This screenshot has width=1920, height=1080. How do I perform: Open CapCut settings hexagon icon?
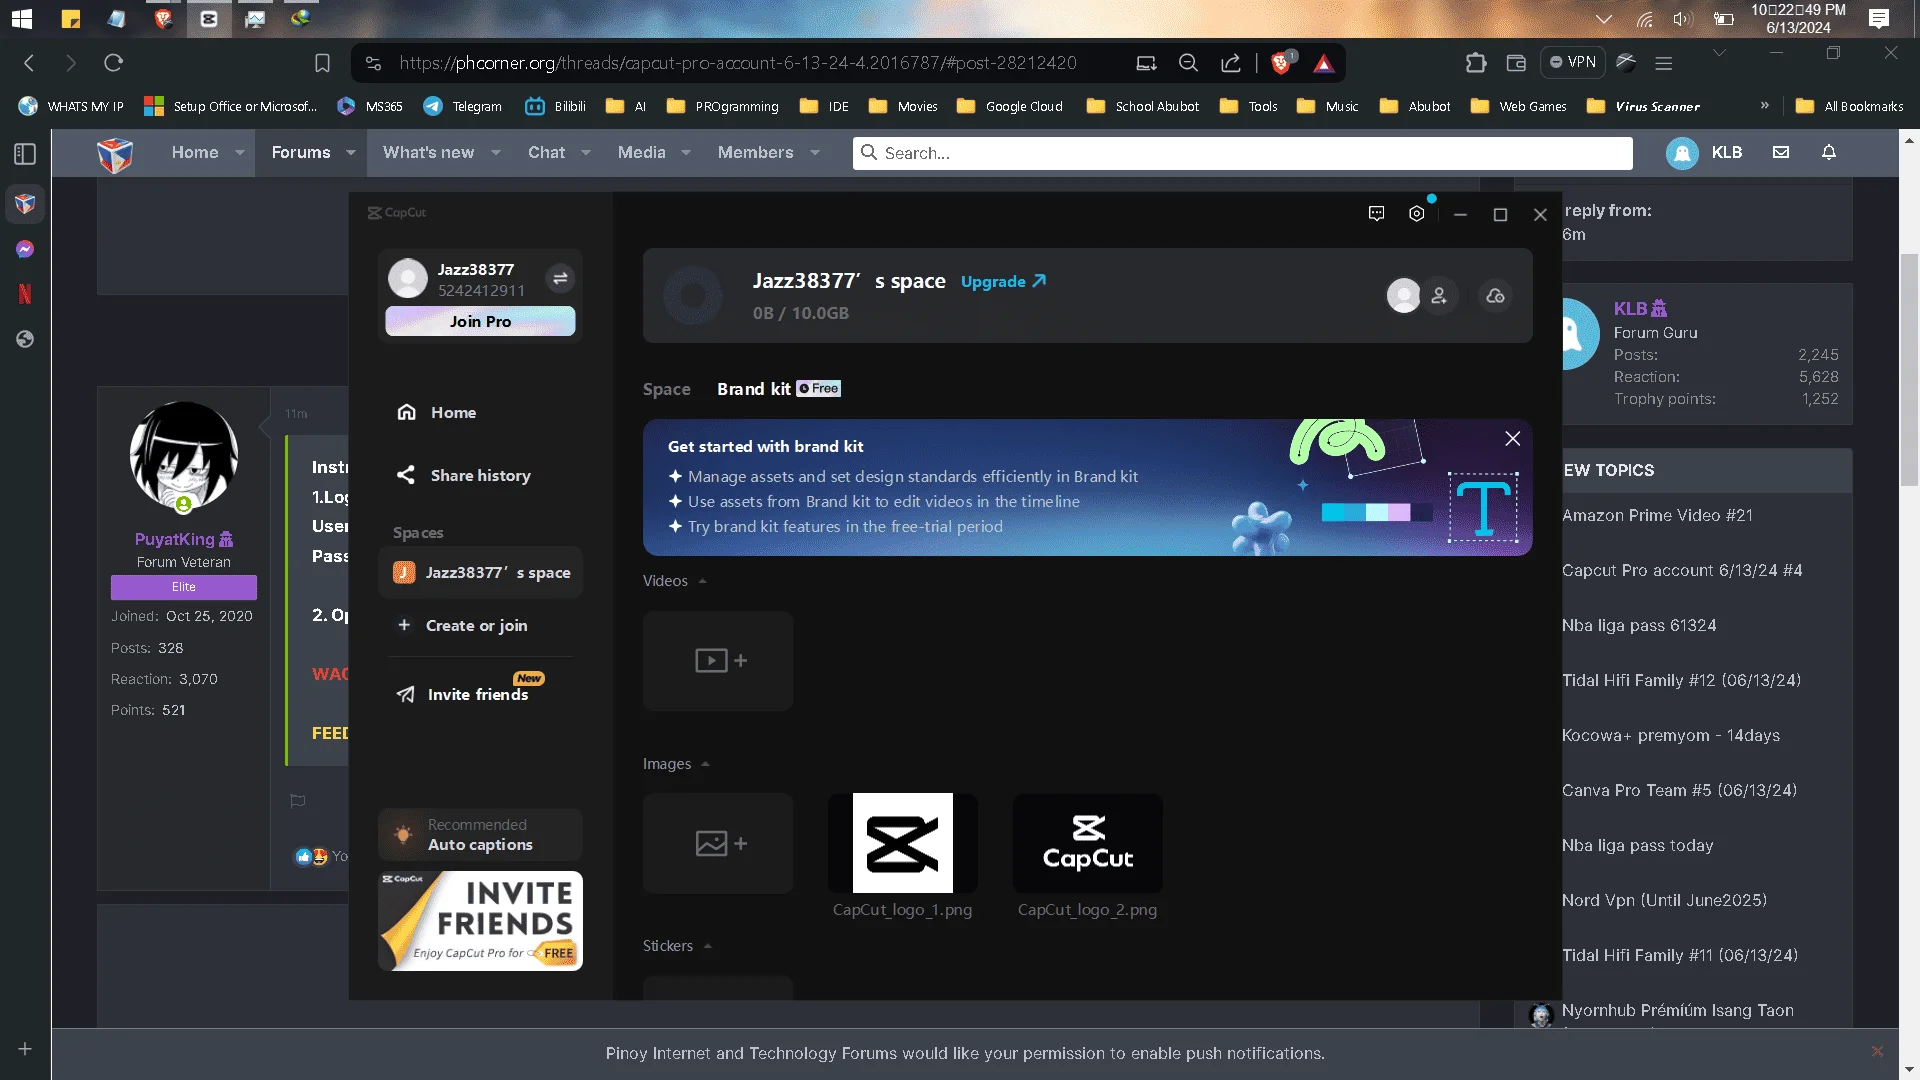click(1416, 214)
